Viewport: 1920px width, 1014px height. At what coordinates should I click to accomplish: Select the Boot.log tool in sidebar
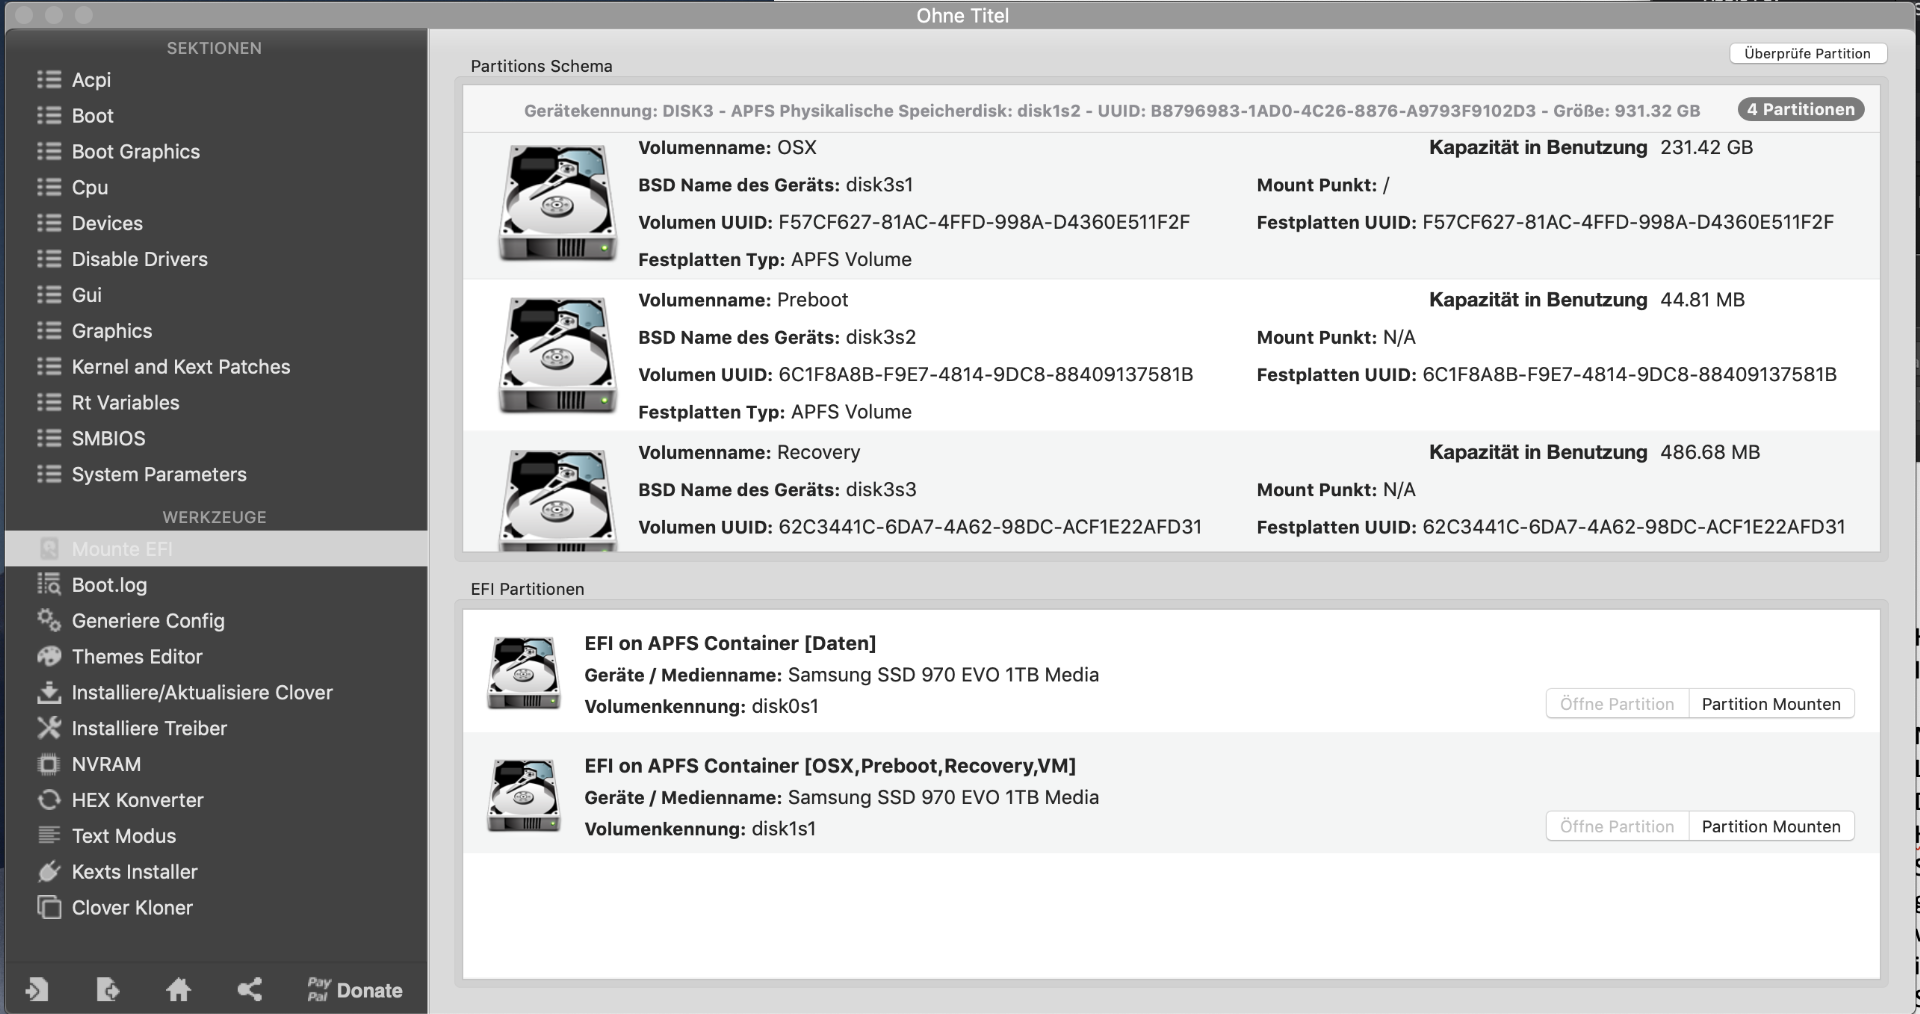(109, 585)
